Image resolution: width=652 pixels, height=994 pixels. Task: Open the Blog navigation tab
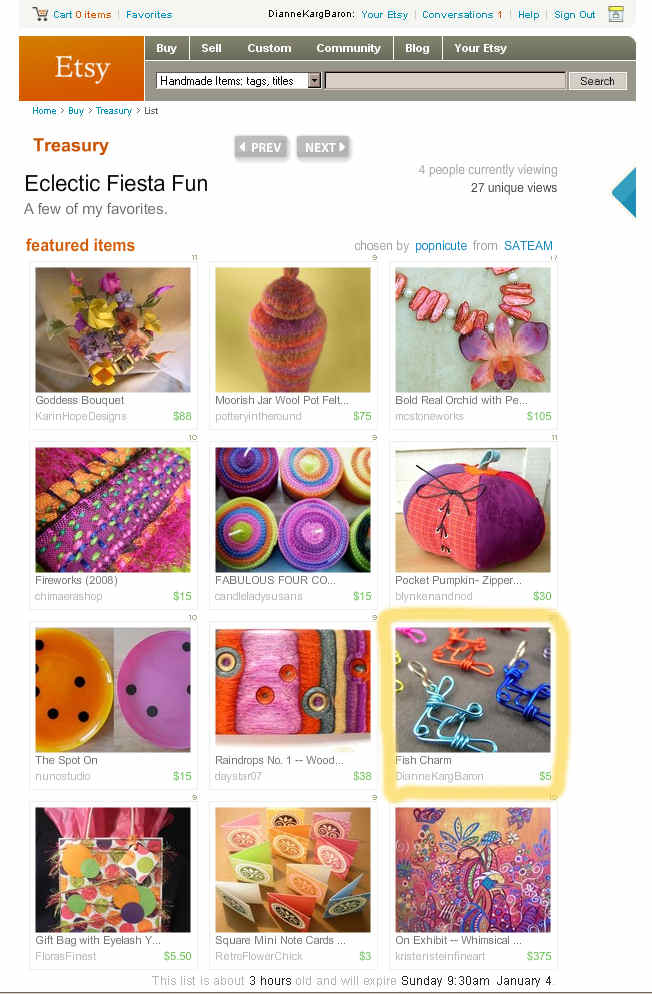click(417, 48)
